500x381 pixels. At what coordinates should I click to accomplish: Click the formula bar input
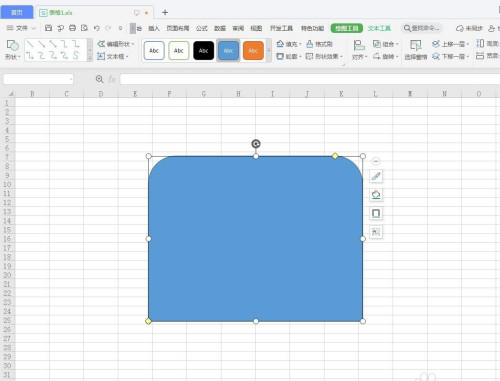point(310,79)
